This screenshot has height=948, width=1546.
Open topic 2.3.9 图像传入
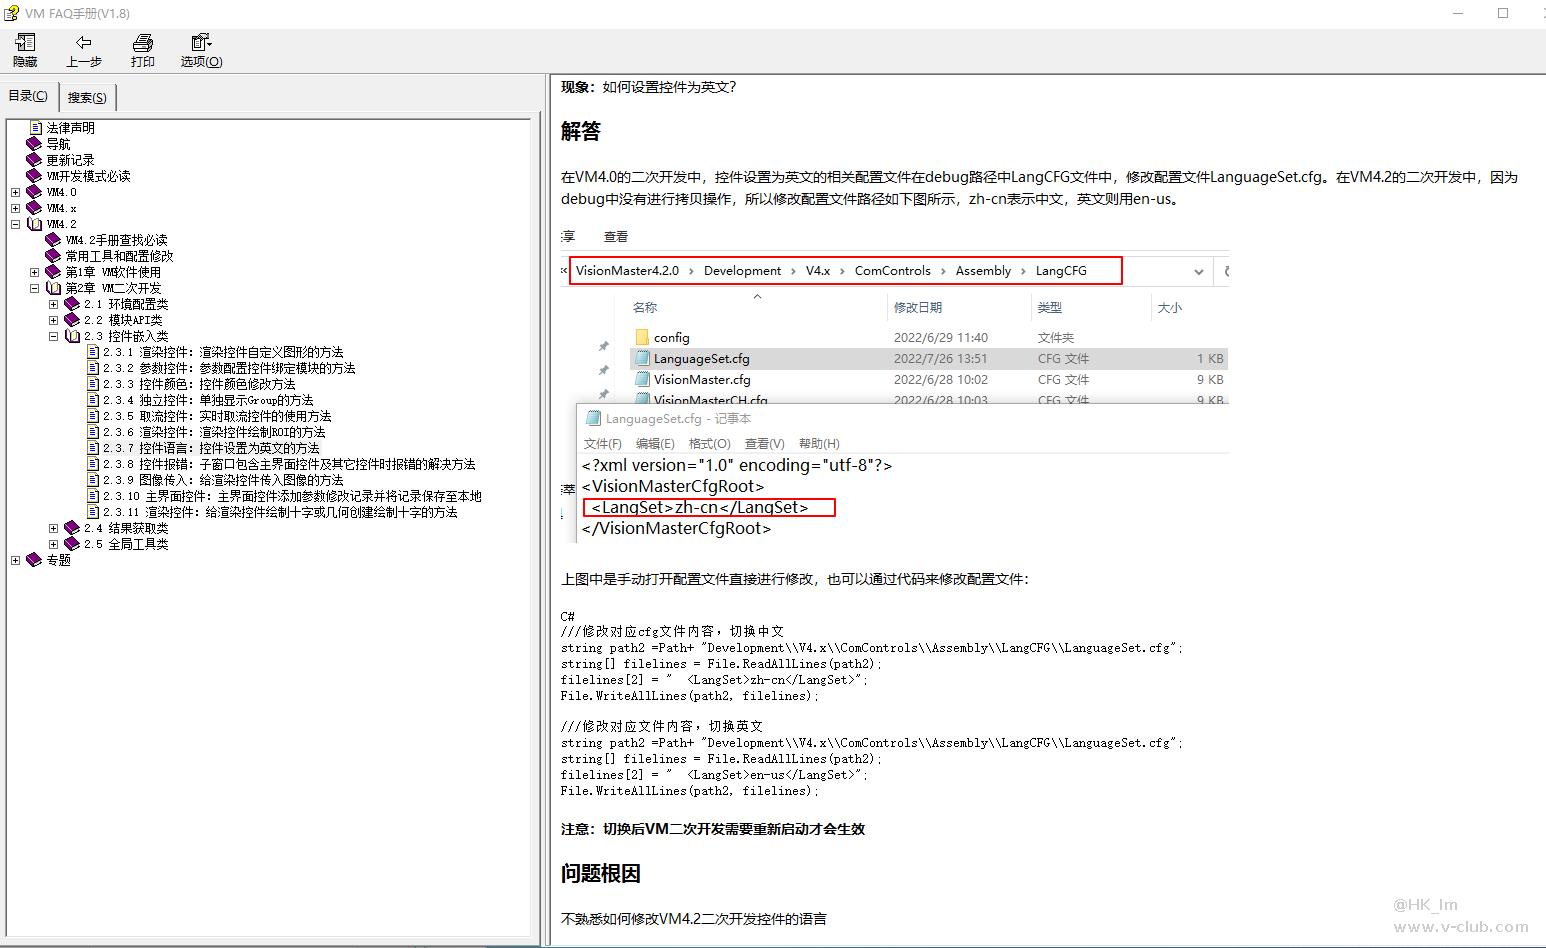pyautogui.click(x=223, y=480)
